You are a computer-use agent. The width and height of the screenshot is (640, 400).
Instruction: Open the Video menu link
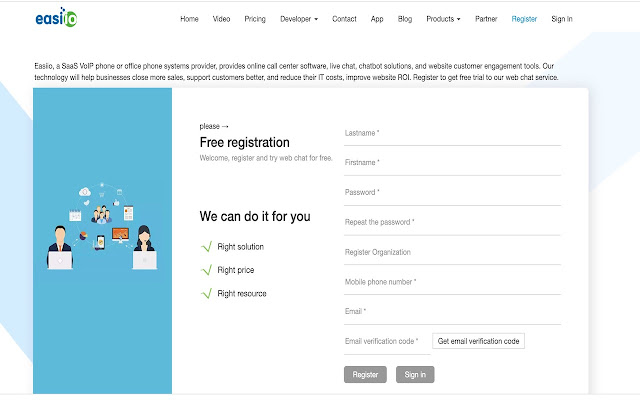(x=221, y=19)
